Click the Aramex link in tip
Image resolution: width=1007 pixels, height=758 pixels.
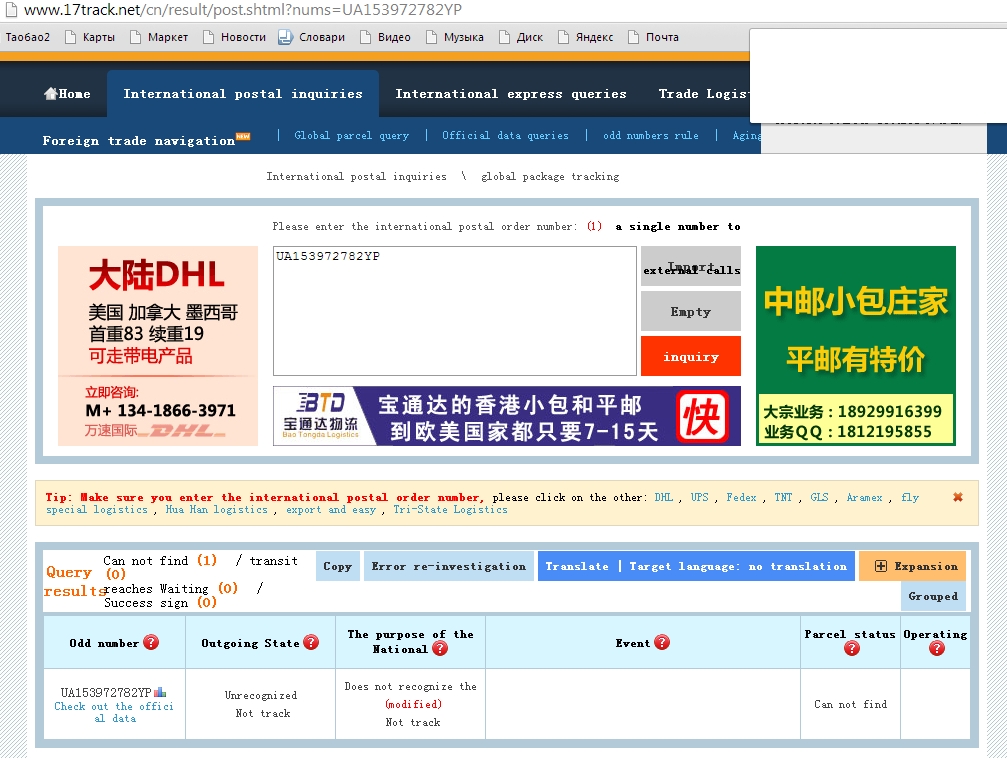point(864,497)
